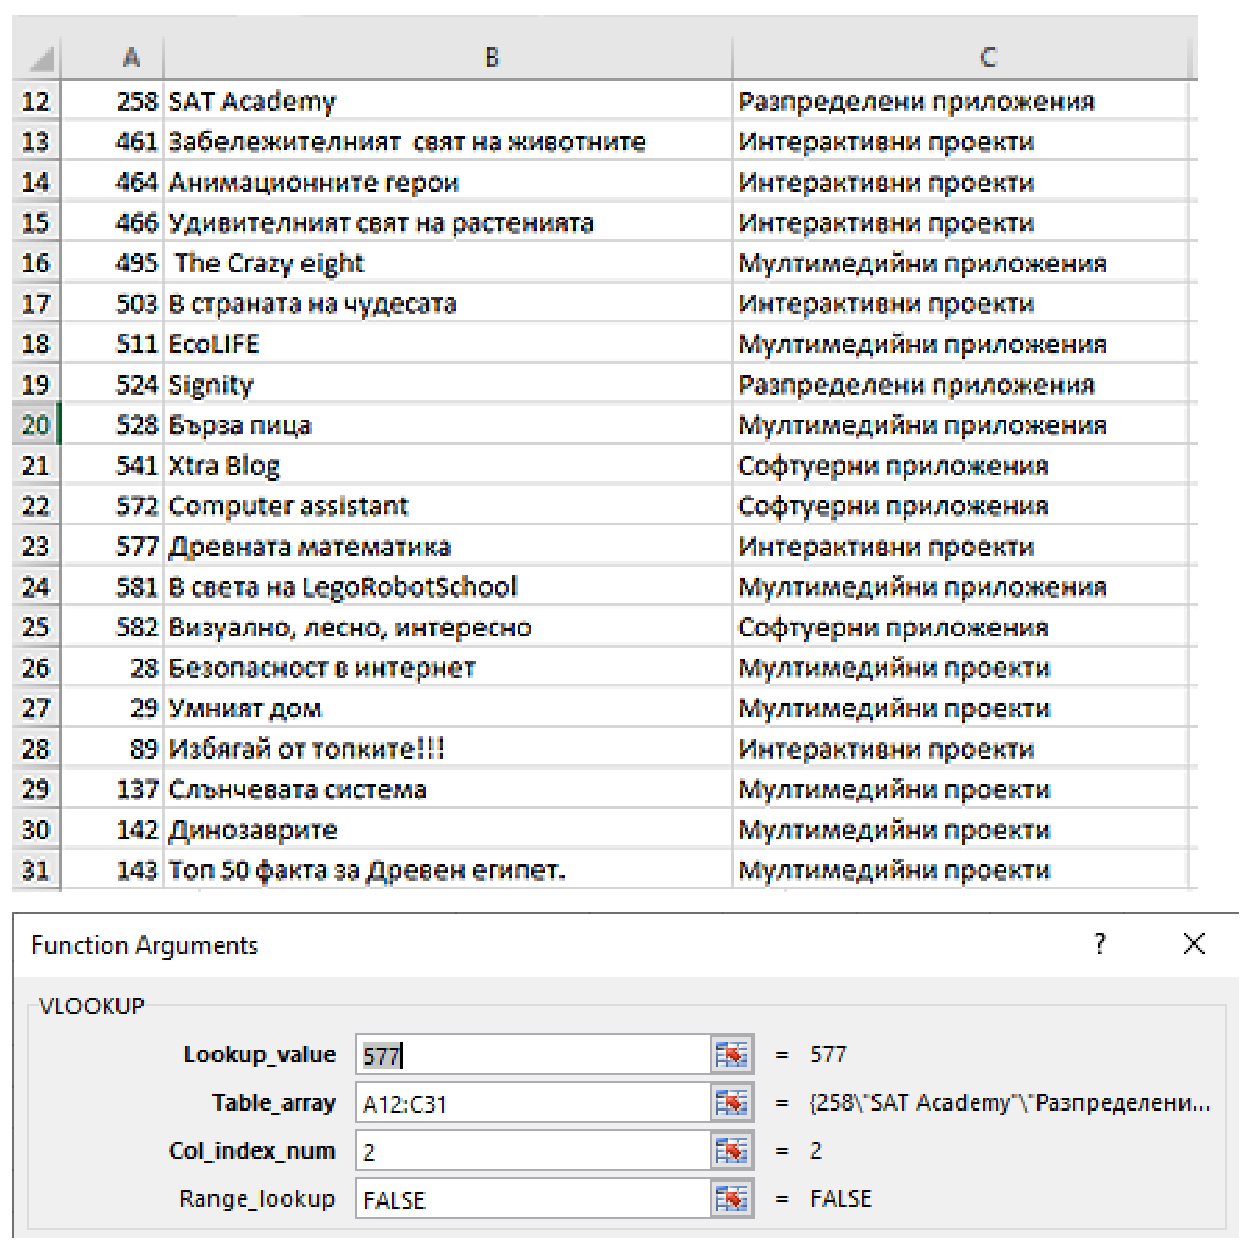Click cell 'Signity'
The height and width of the screenshot is (1249, 1257).
[448, 385]
